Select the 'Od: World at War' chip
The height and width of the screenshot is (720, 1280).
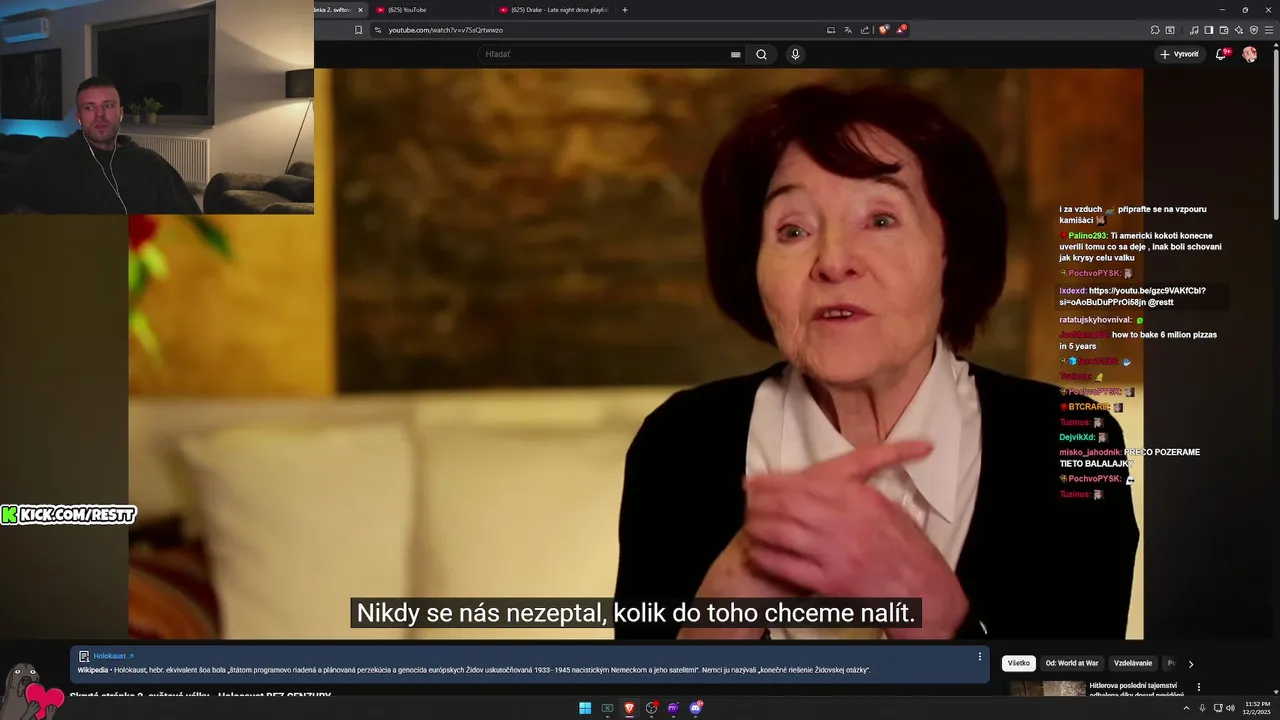pos(1072,663)
